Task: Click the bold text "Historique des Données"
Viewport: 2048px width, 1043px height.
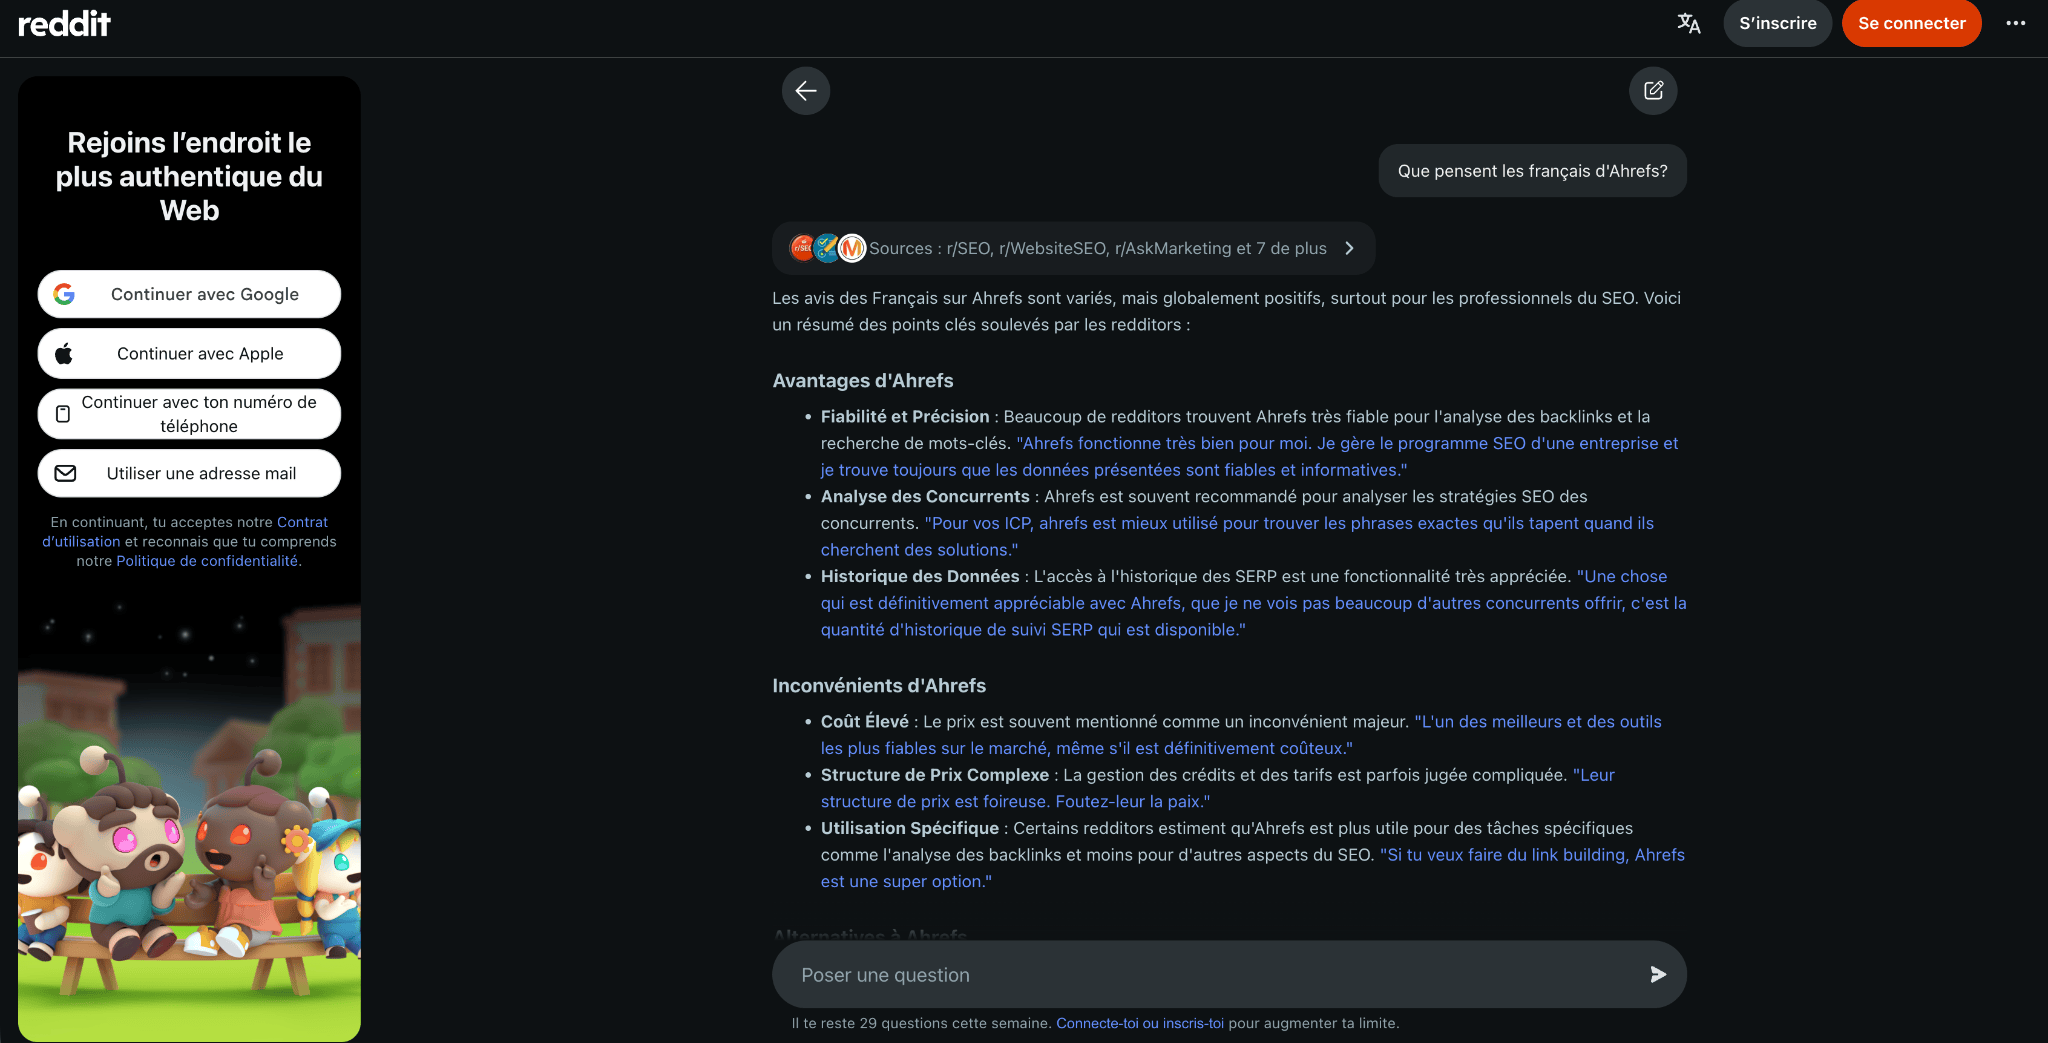Action: pos(920,577)
